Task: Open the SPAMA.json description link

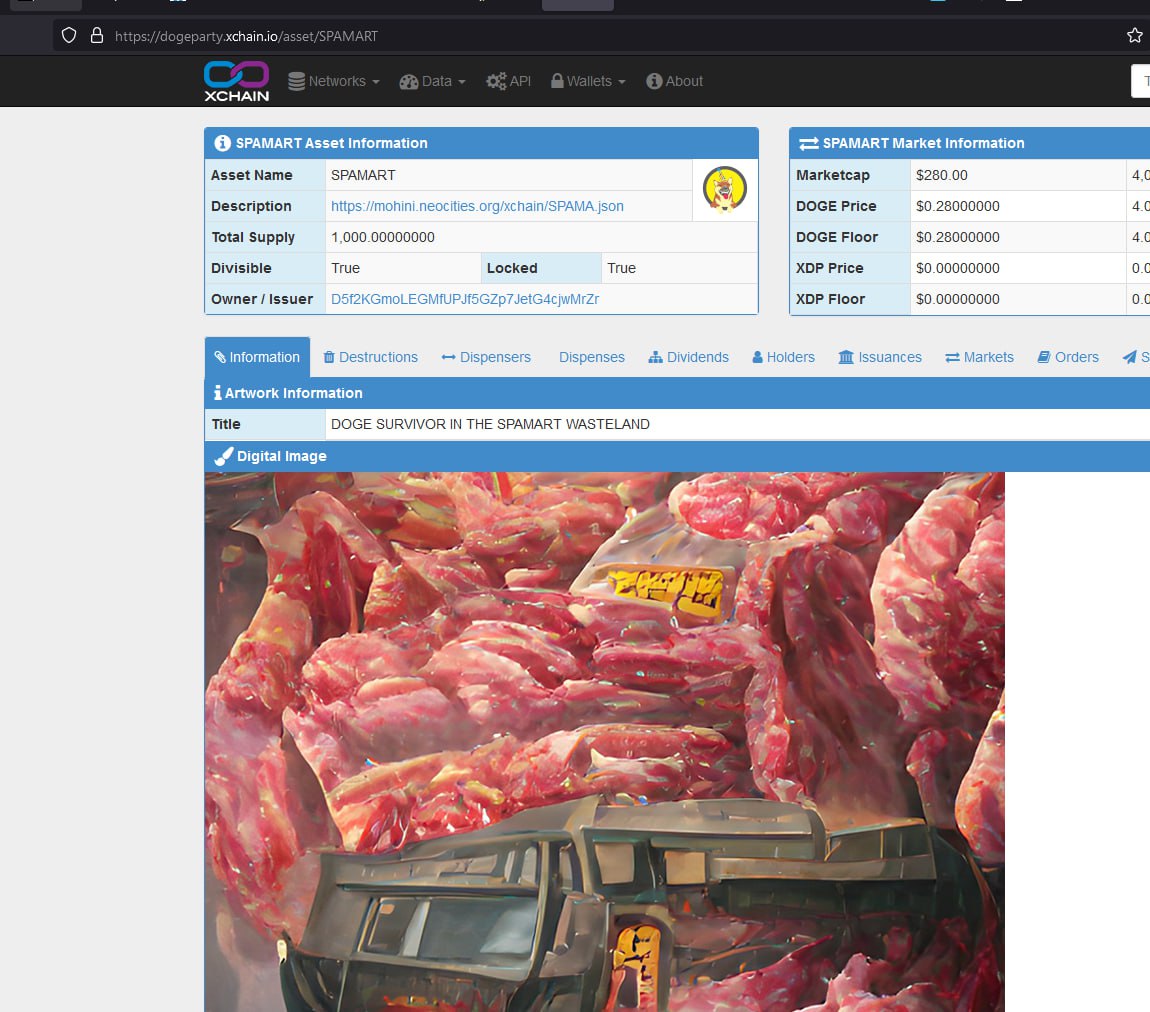Action: 477,206
